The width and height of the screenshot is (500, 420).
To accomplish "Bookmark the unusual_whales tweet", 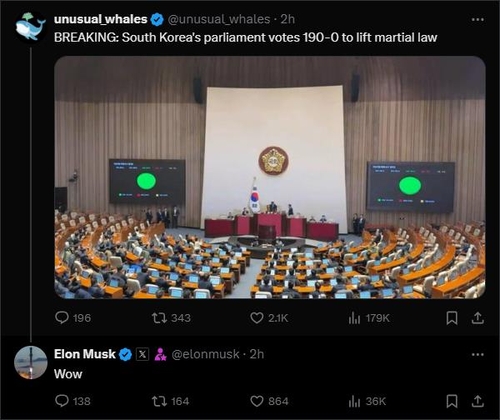I will pos(452,318).
